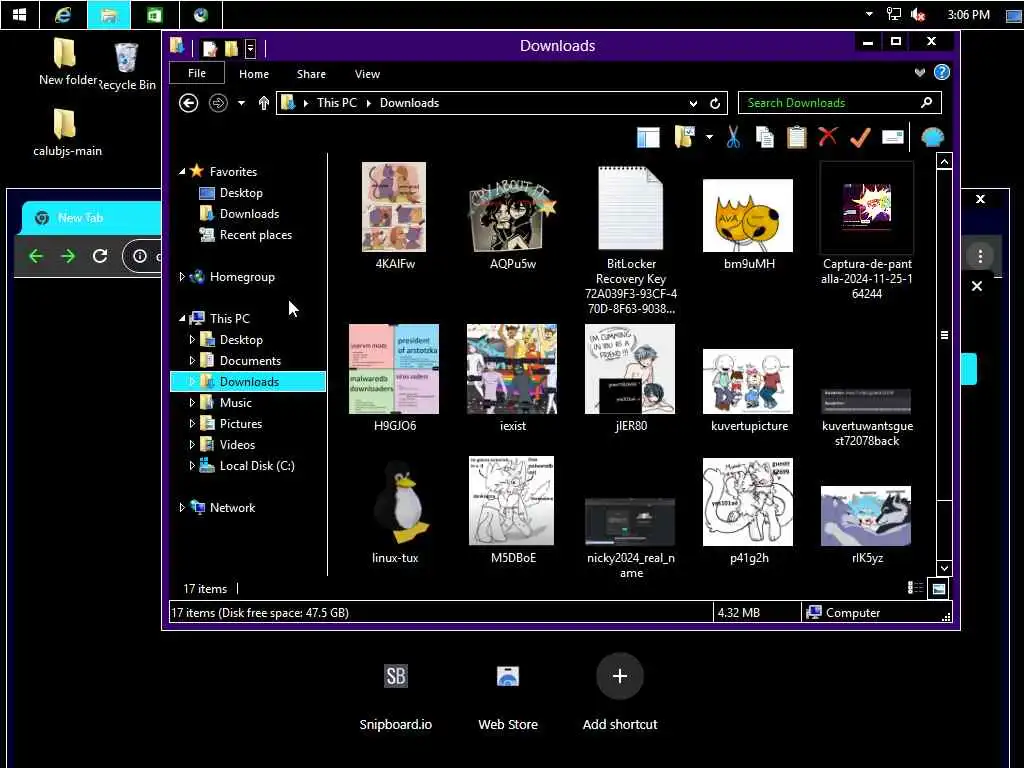
Task: Click Downloads in the address breadcrumb
Action: [409, 103]
